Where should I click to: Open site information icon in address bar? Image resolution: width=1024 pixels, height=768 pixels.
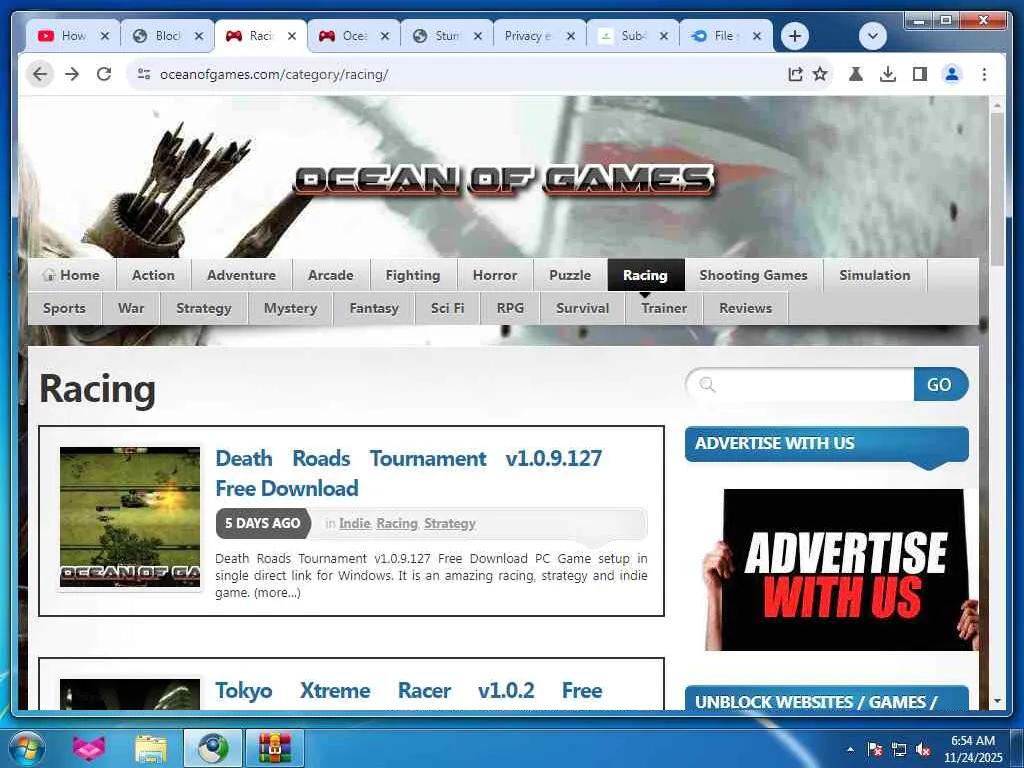point(144,74)
